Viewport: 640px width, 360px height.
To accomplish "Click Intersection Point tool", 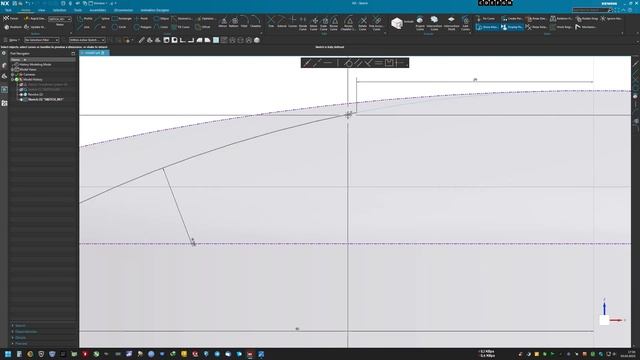I will (x=451, y=23).
